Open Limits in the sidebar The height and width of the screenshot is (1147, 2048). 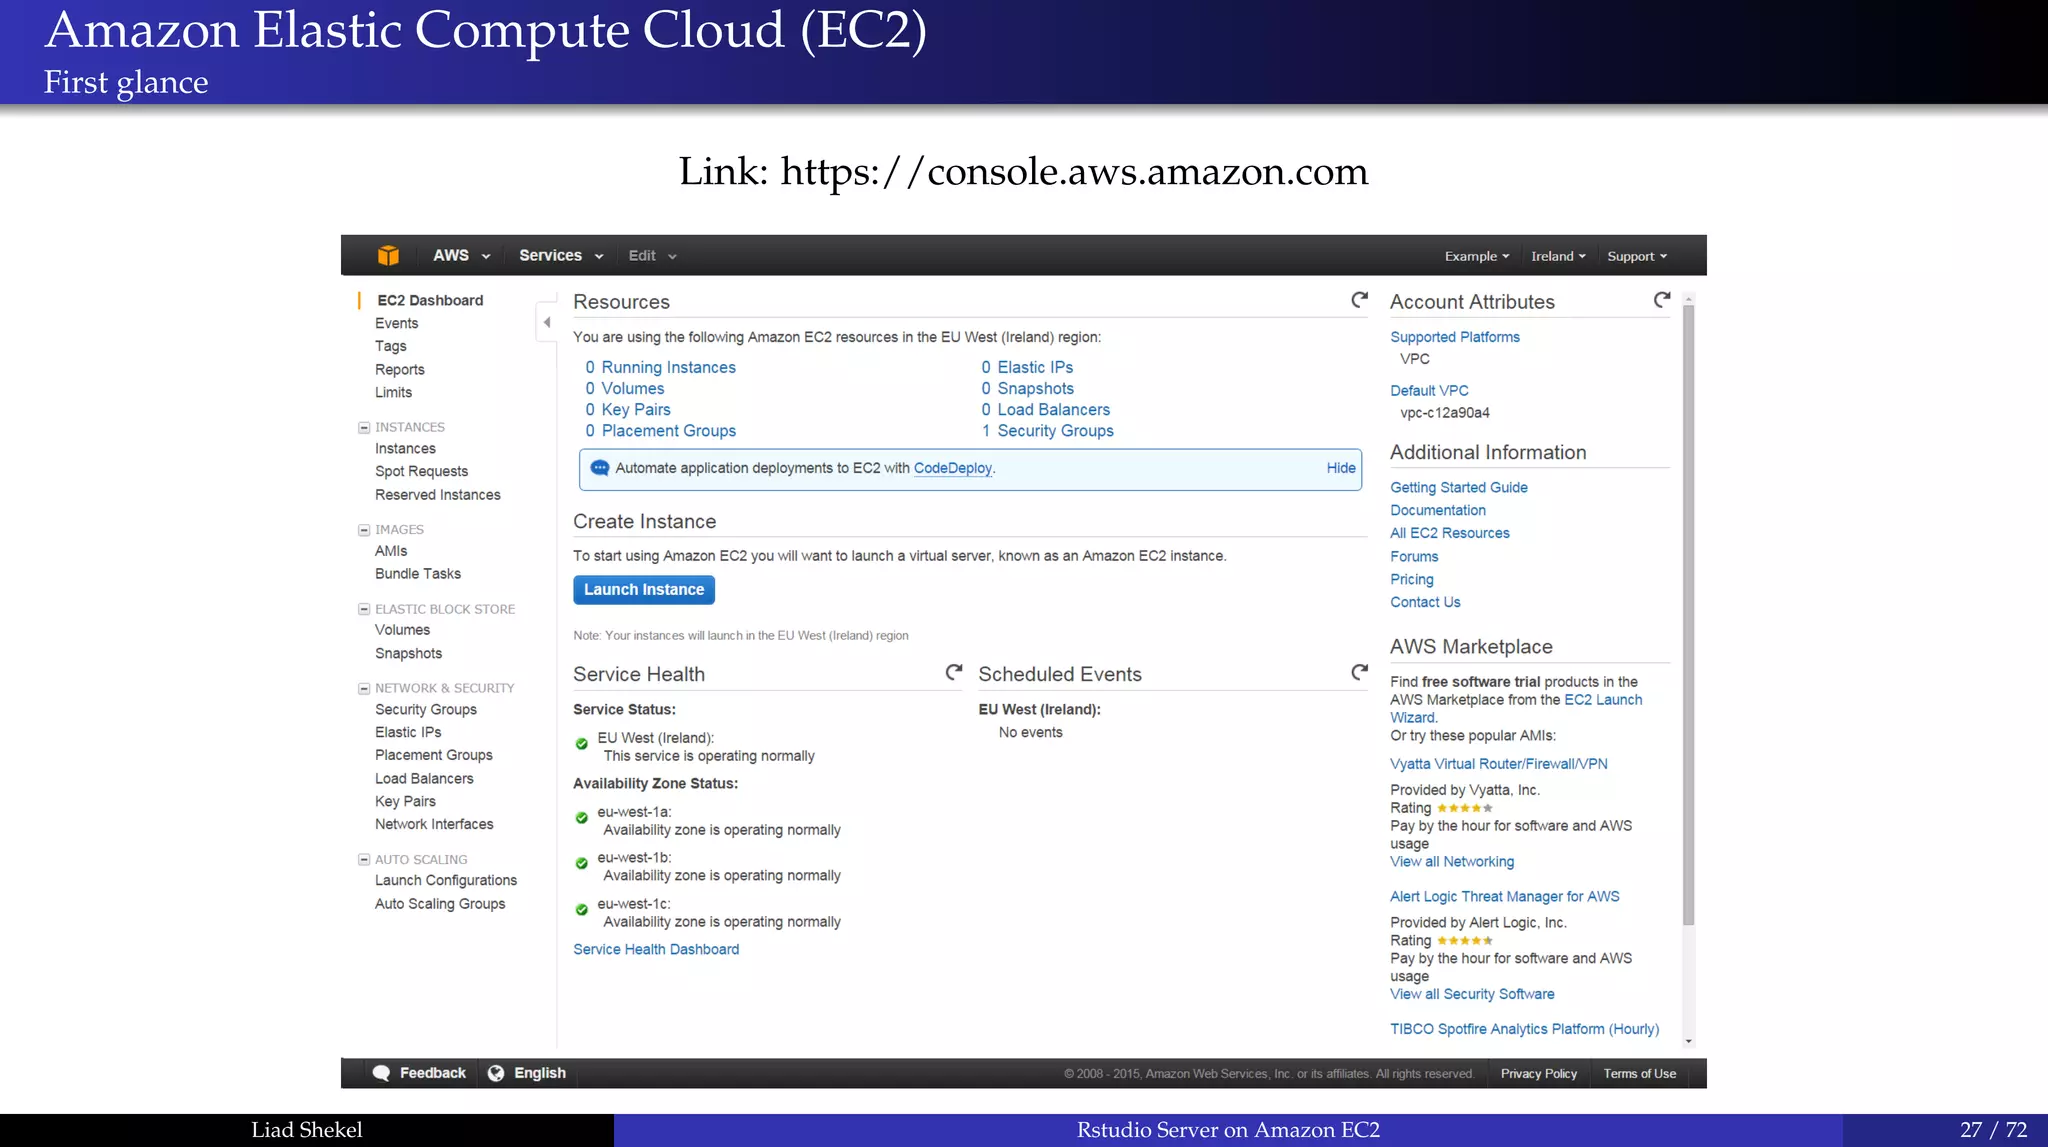coord(393,392)
